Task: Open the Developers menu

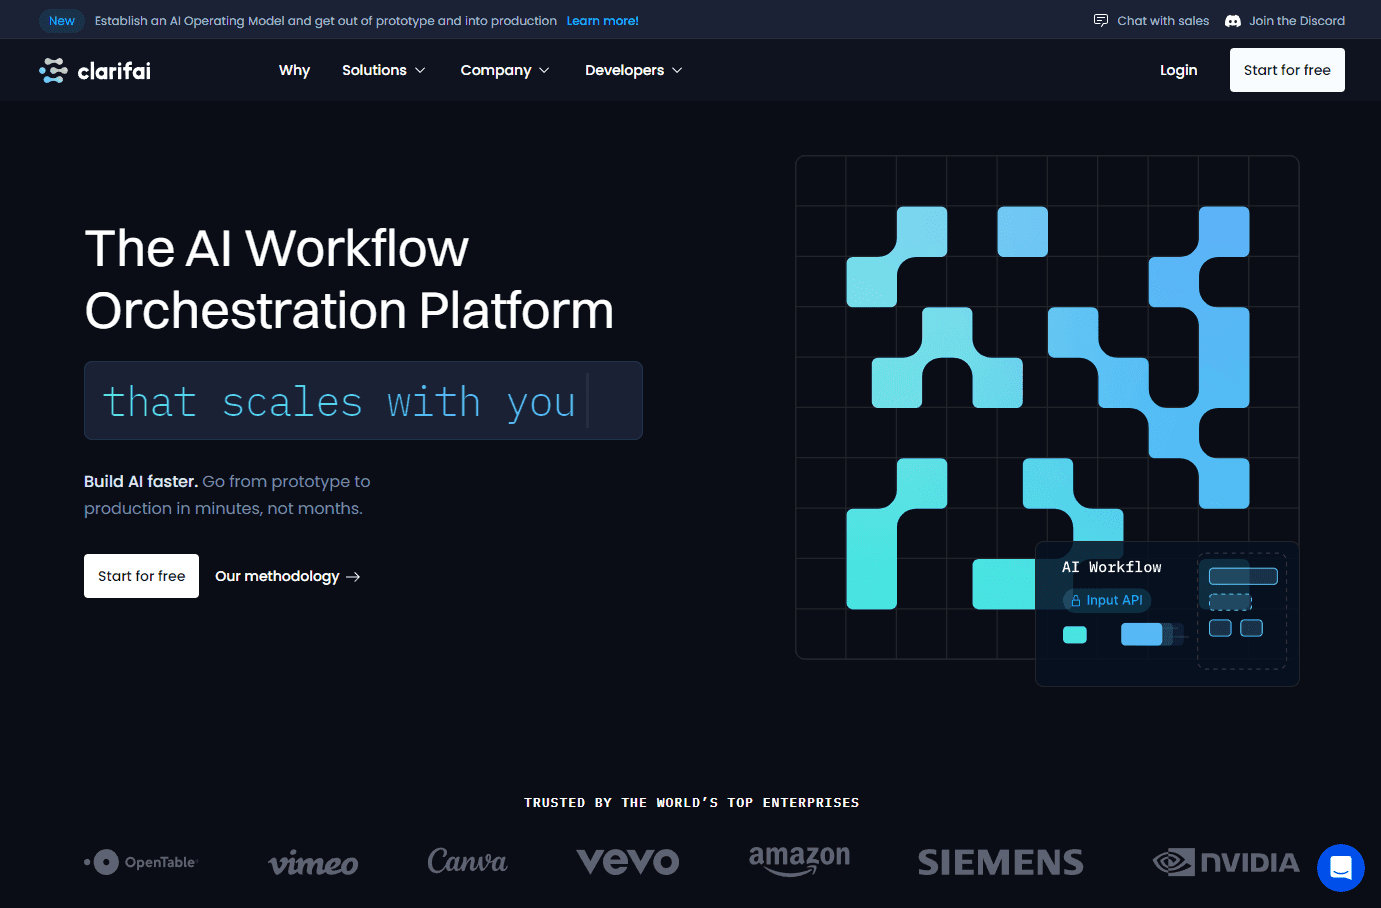Action: coord(634,70)
